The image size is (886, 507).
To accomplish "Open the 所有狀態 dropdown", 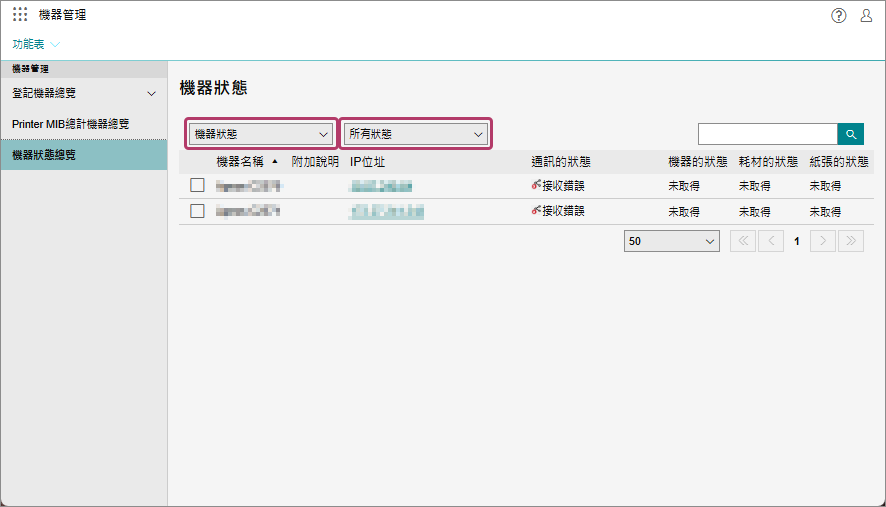I will (x=416, y=133).
